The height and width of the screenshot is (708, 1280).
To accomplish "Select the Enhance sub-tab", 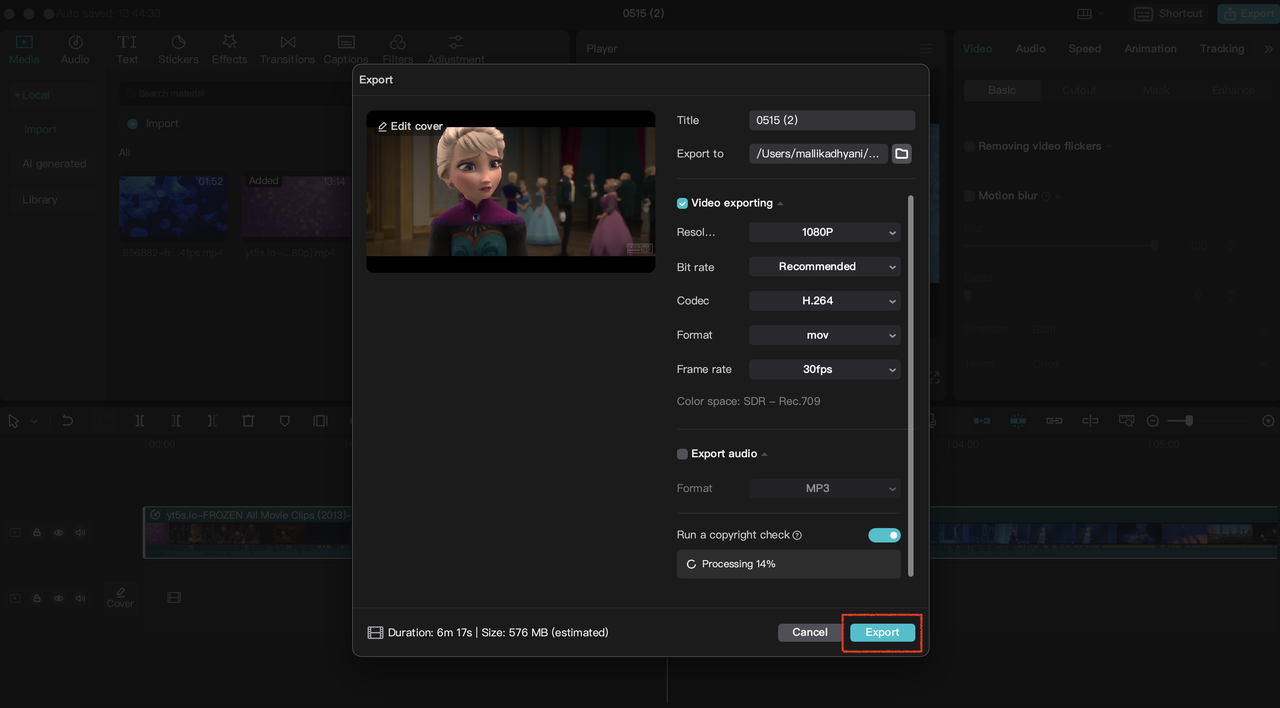I will tap(1233, 90).
